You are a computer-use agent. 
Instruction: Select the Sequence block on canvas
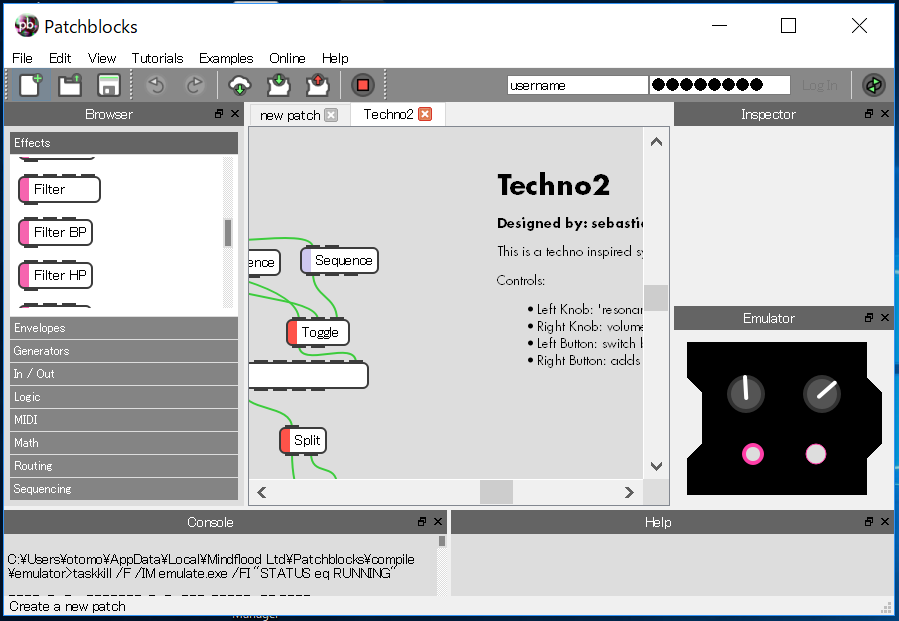click(339, 260)
